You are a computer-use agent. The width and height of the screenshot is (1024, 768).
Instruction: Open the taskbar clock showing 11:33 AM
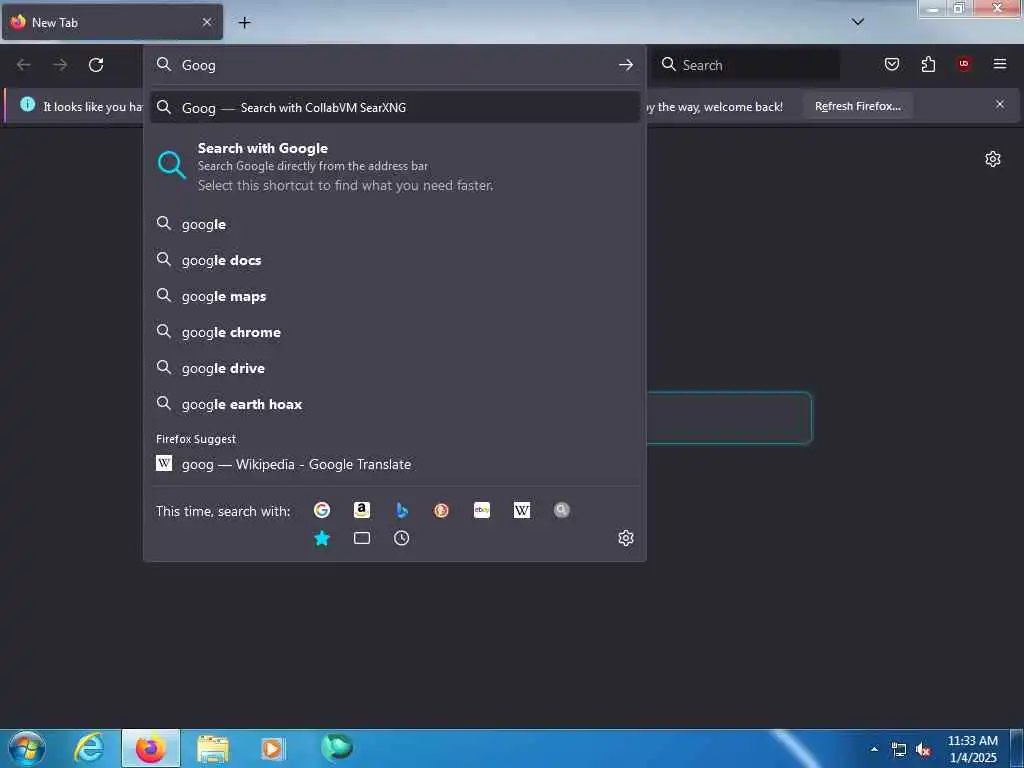[972, 748]
